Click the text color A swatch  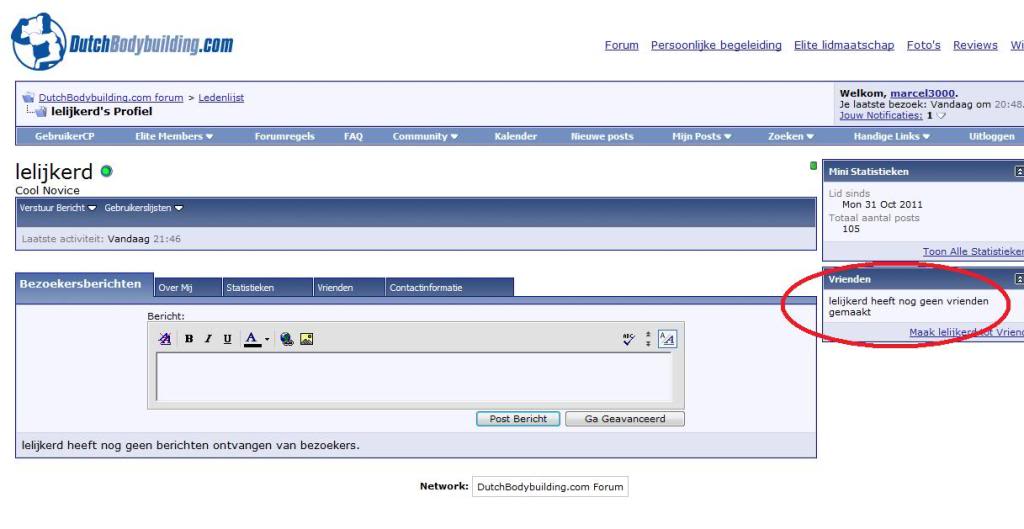tap(252, 339)
